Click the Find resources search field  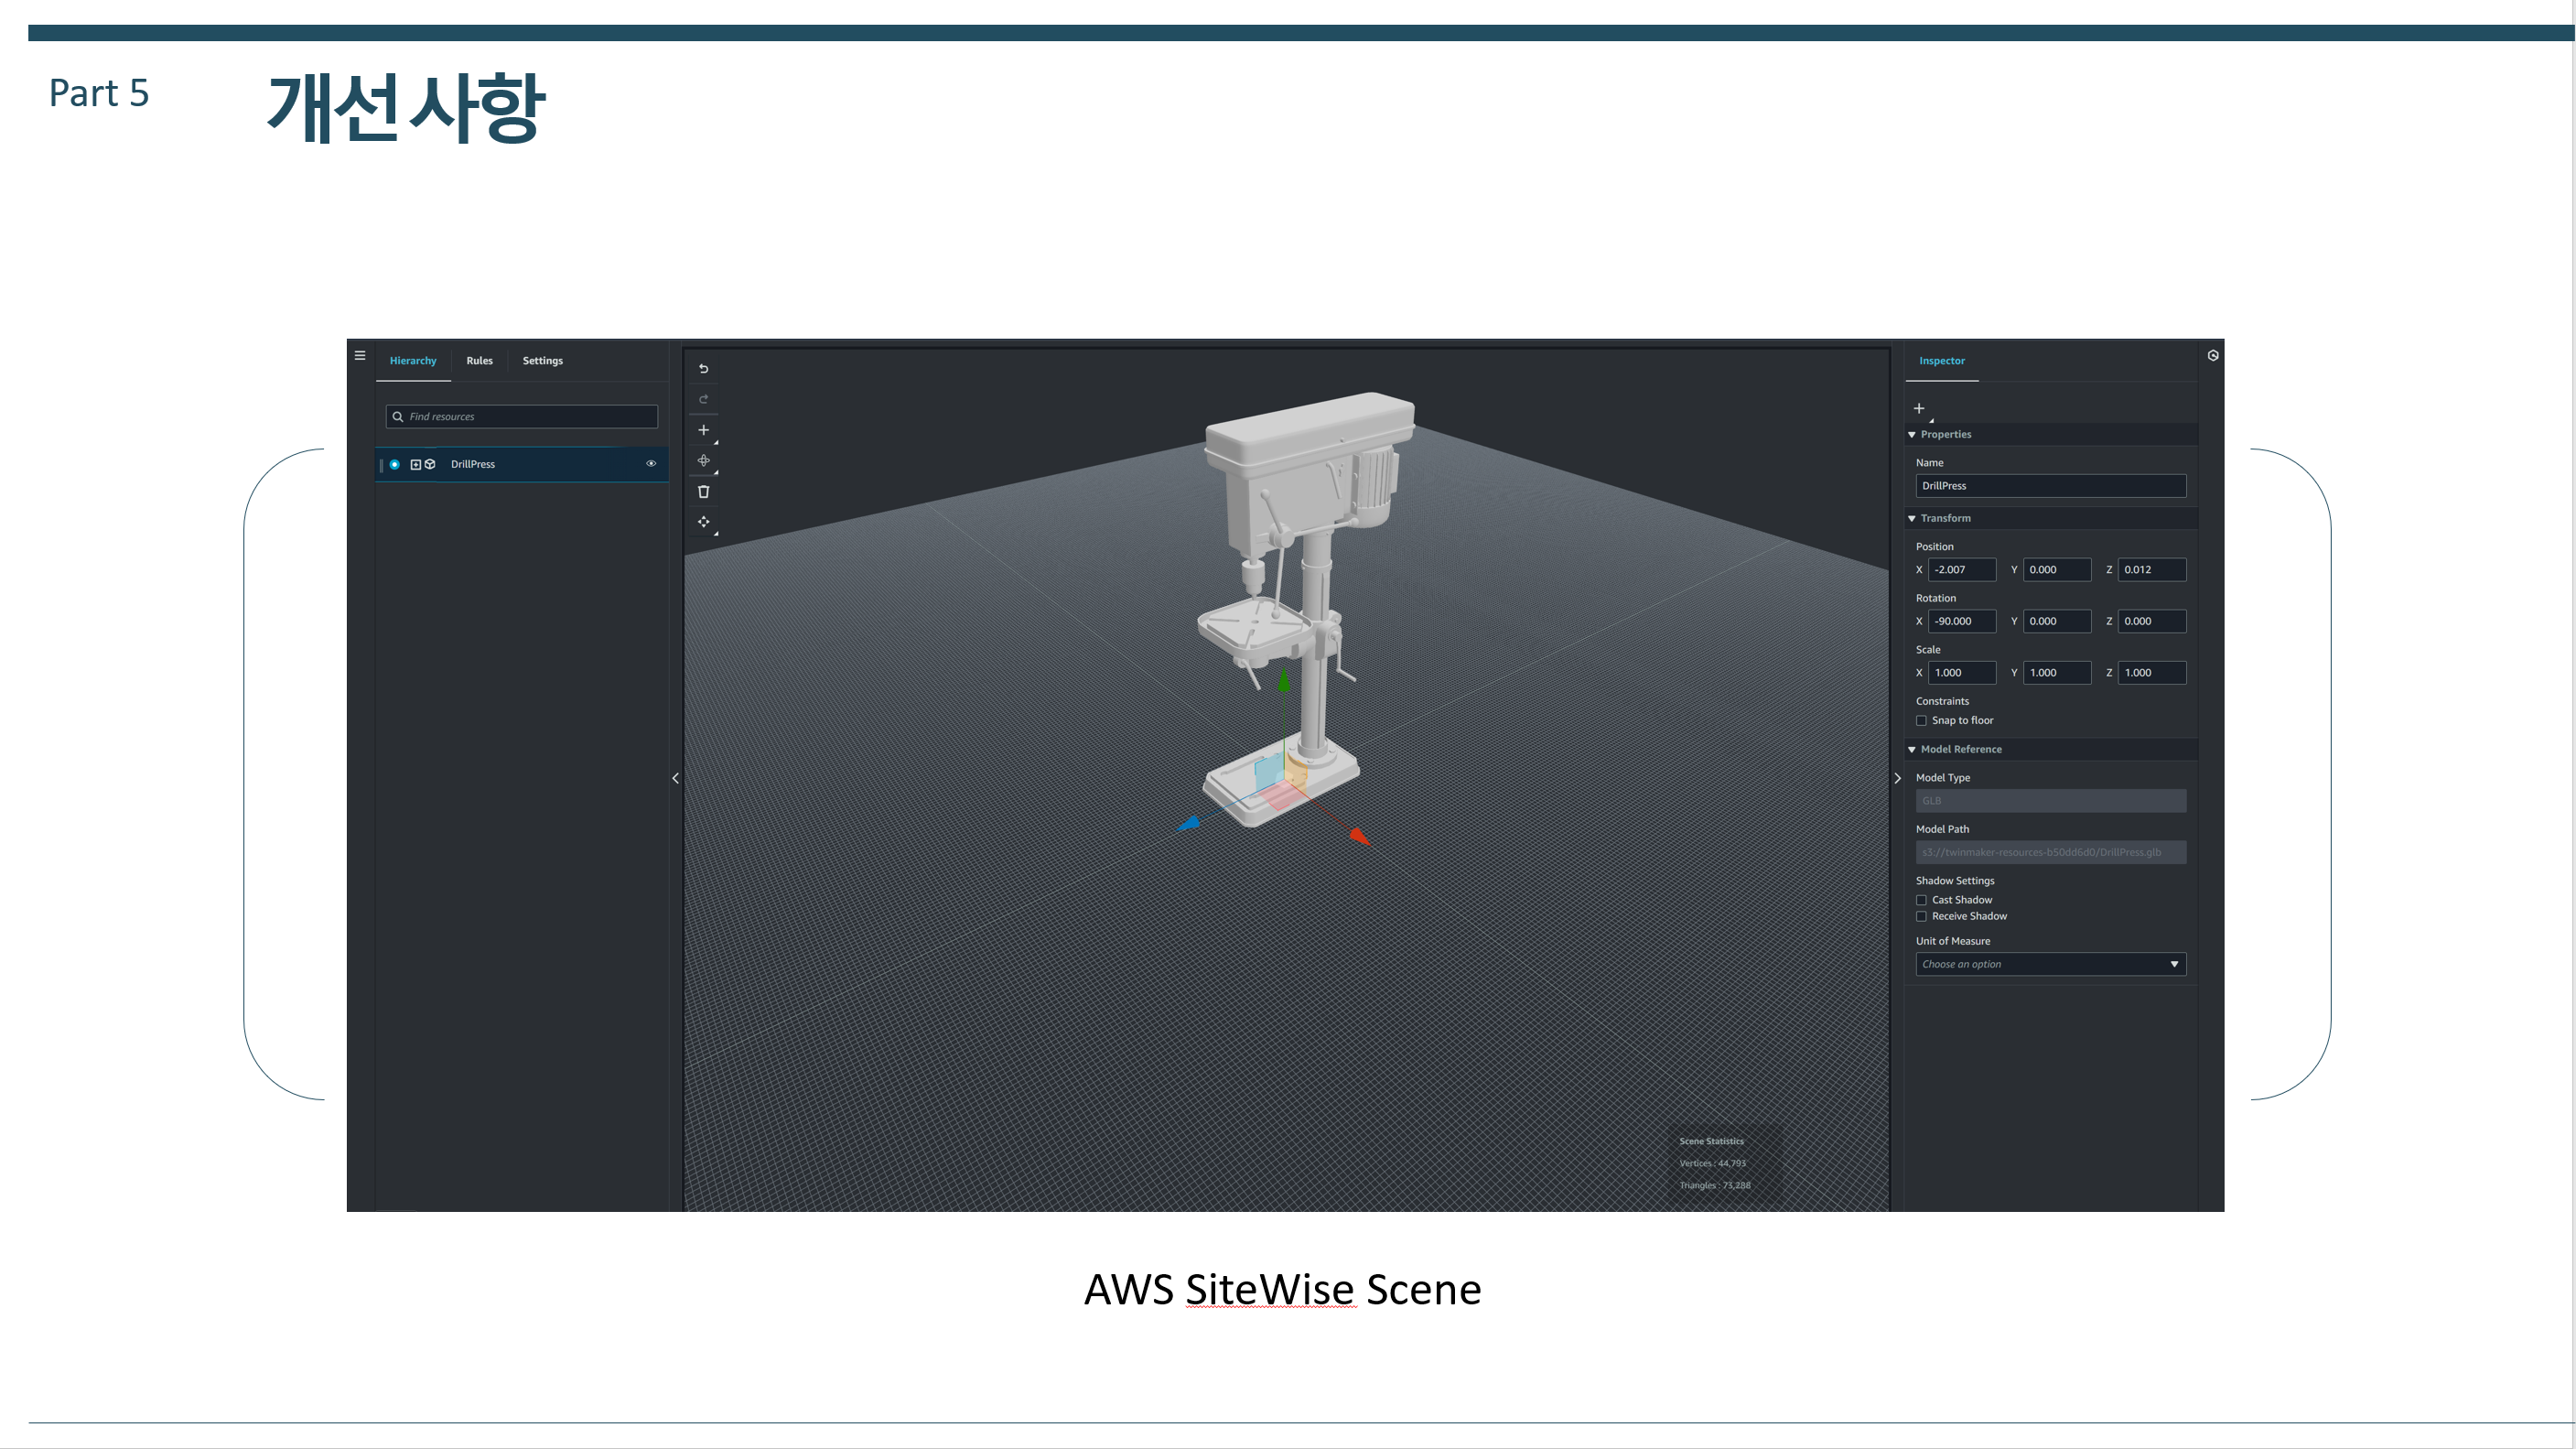(x=522, y=417)
